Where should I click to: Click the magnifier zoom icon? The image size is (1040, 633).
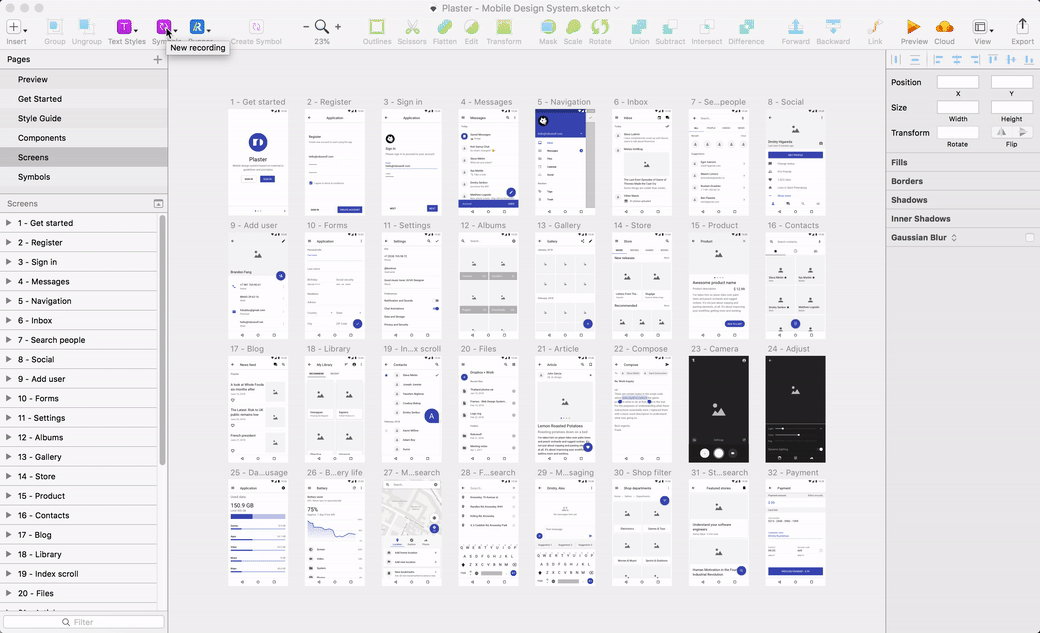[322, 27]
